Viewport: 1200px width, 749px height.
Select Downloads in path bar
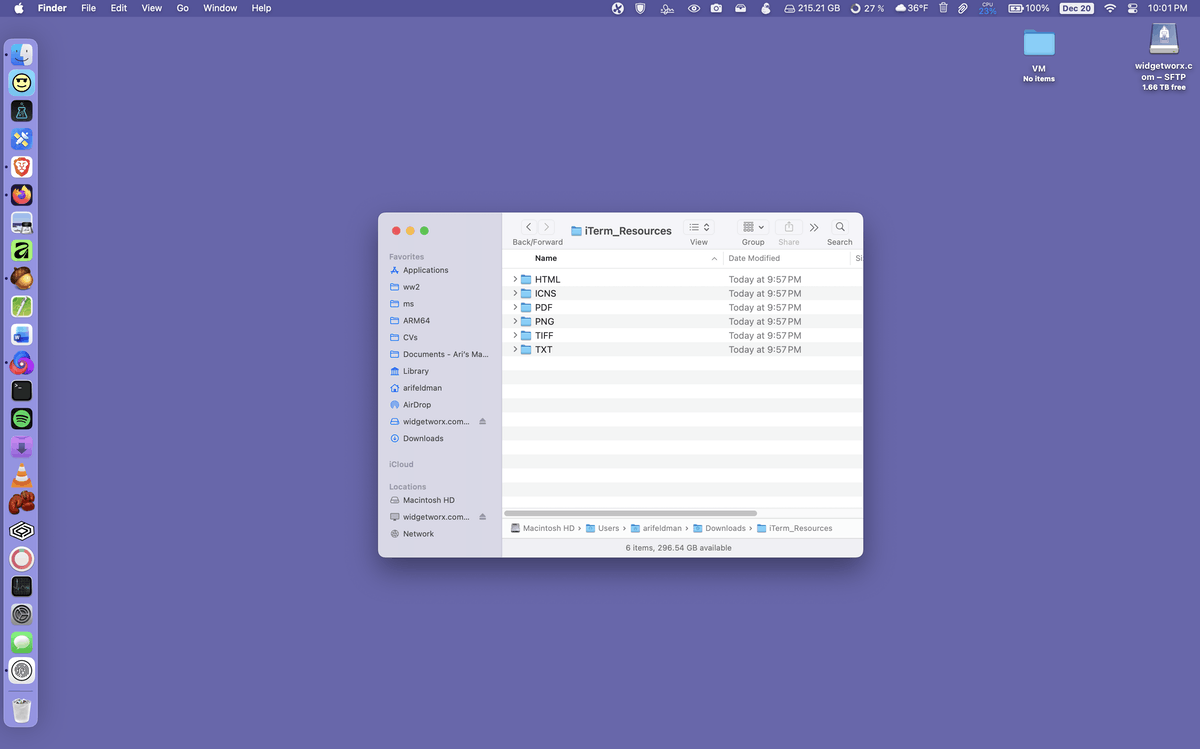point(725,528)
